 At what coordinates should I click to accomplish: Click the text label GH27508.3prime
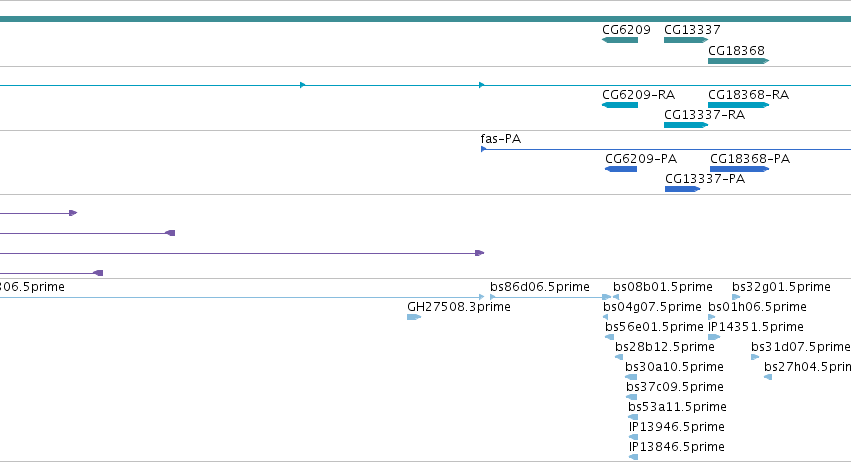pyautogui.click(x=459, y=307)
